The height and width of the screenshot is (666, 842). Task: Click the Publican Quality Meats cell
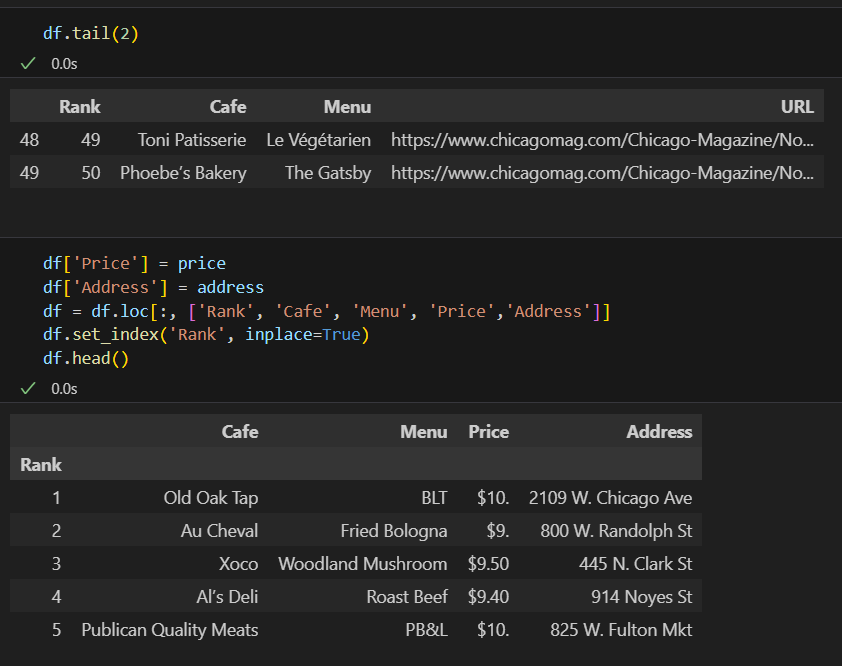coord(170,629)
